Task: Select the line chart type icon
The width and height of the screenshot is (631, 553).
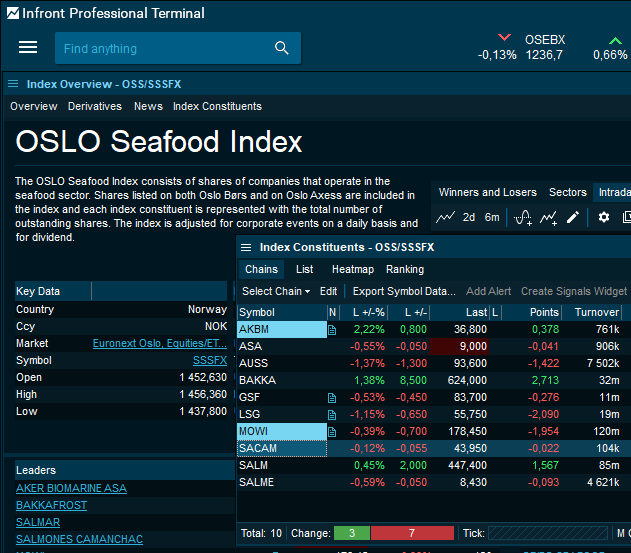Action: tap(445, 217)
